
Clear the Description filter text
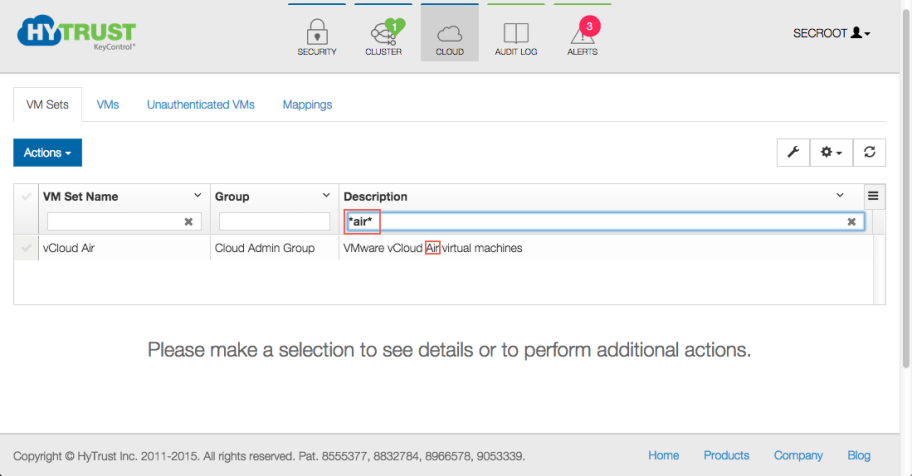tap(852, 222)
